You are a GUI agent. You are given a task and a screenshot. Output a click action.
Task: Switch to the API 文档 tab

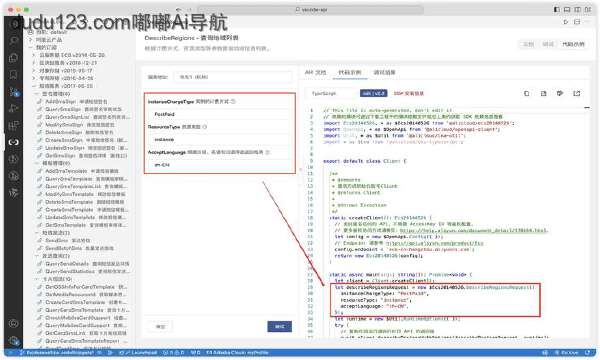tap(316, 72)
